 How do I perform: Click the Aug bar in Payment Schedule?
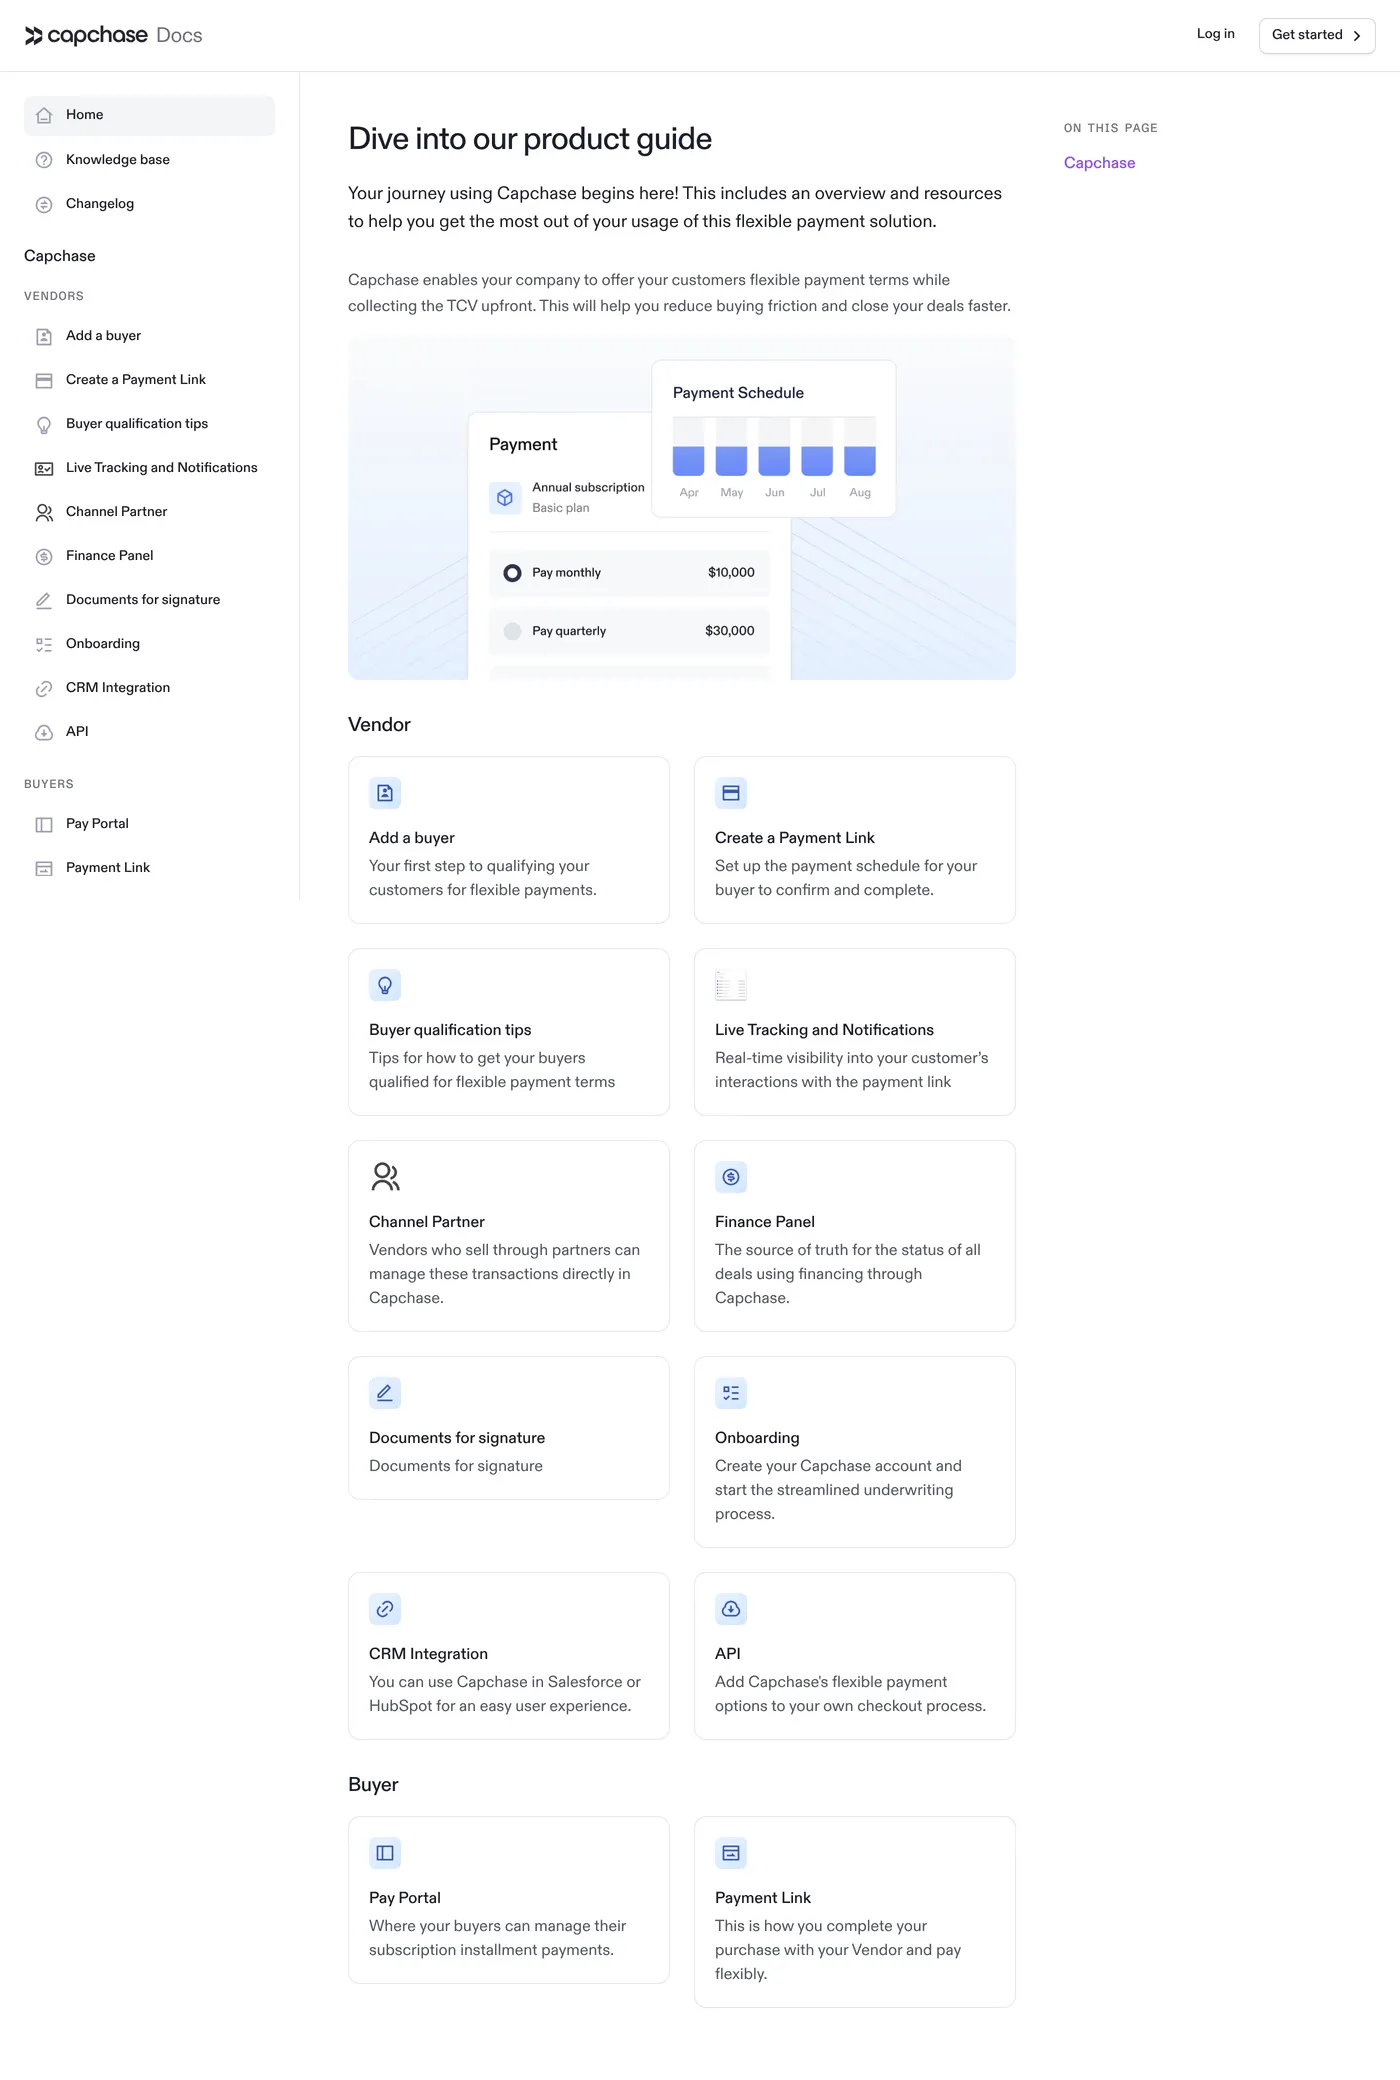860,447
